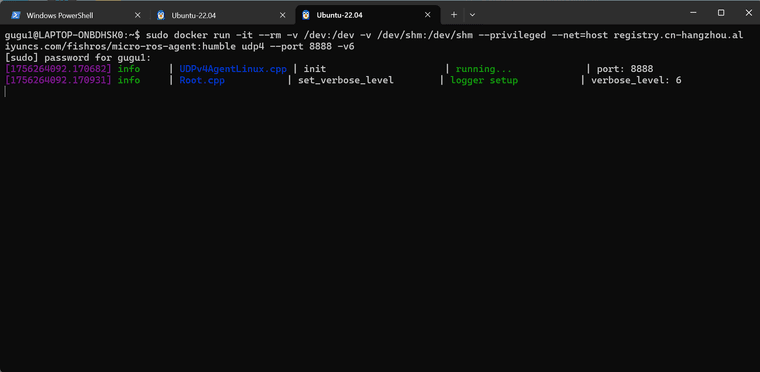Close the active Ubuntu-22.04 tab
Image resolution: width=760 pixels, height=372 pixels.
[x=428, y=15]
